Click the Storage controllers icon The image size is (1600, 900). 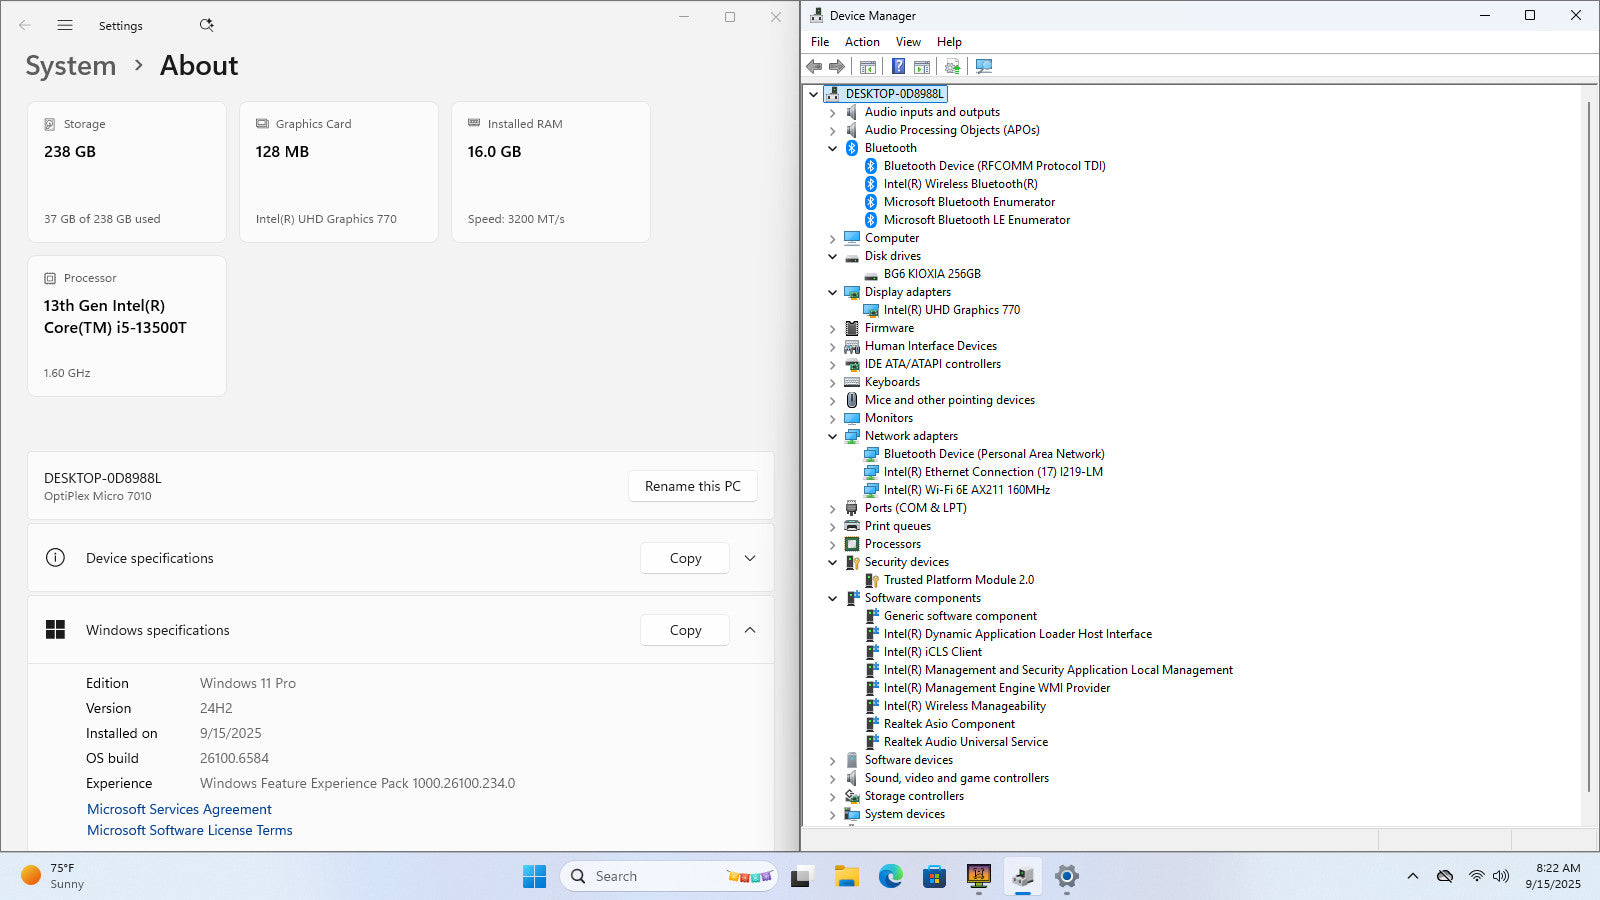coord(852,796)
